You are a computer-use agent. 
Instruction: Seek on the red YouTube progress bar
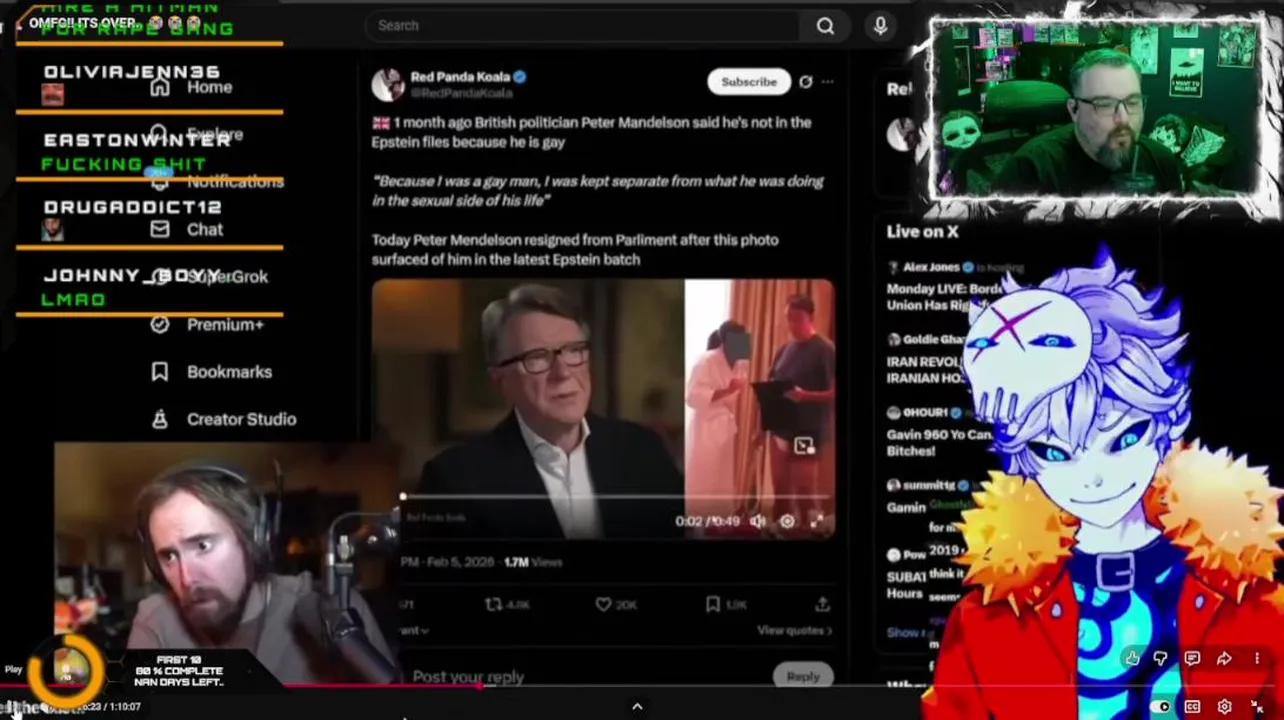click(642, 686)
